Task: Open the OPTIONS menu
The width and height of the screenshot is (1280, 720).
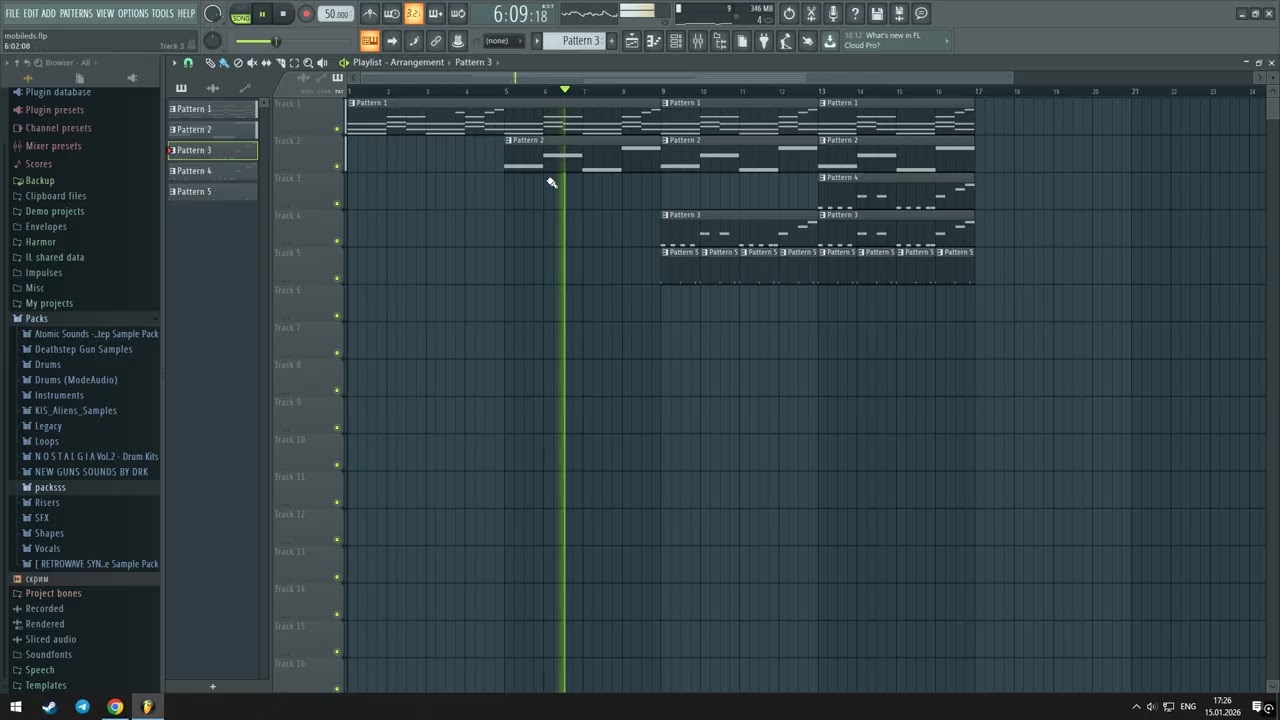Action: point(133,13)
